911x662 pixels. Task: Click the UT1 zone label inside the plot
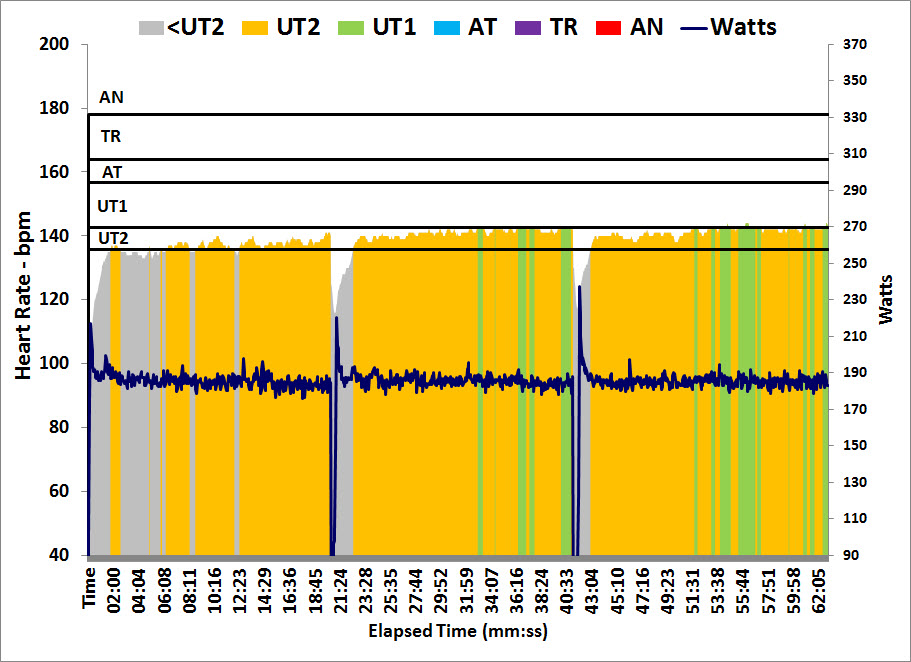(112, 206)
